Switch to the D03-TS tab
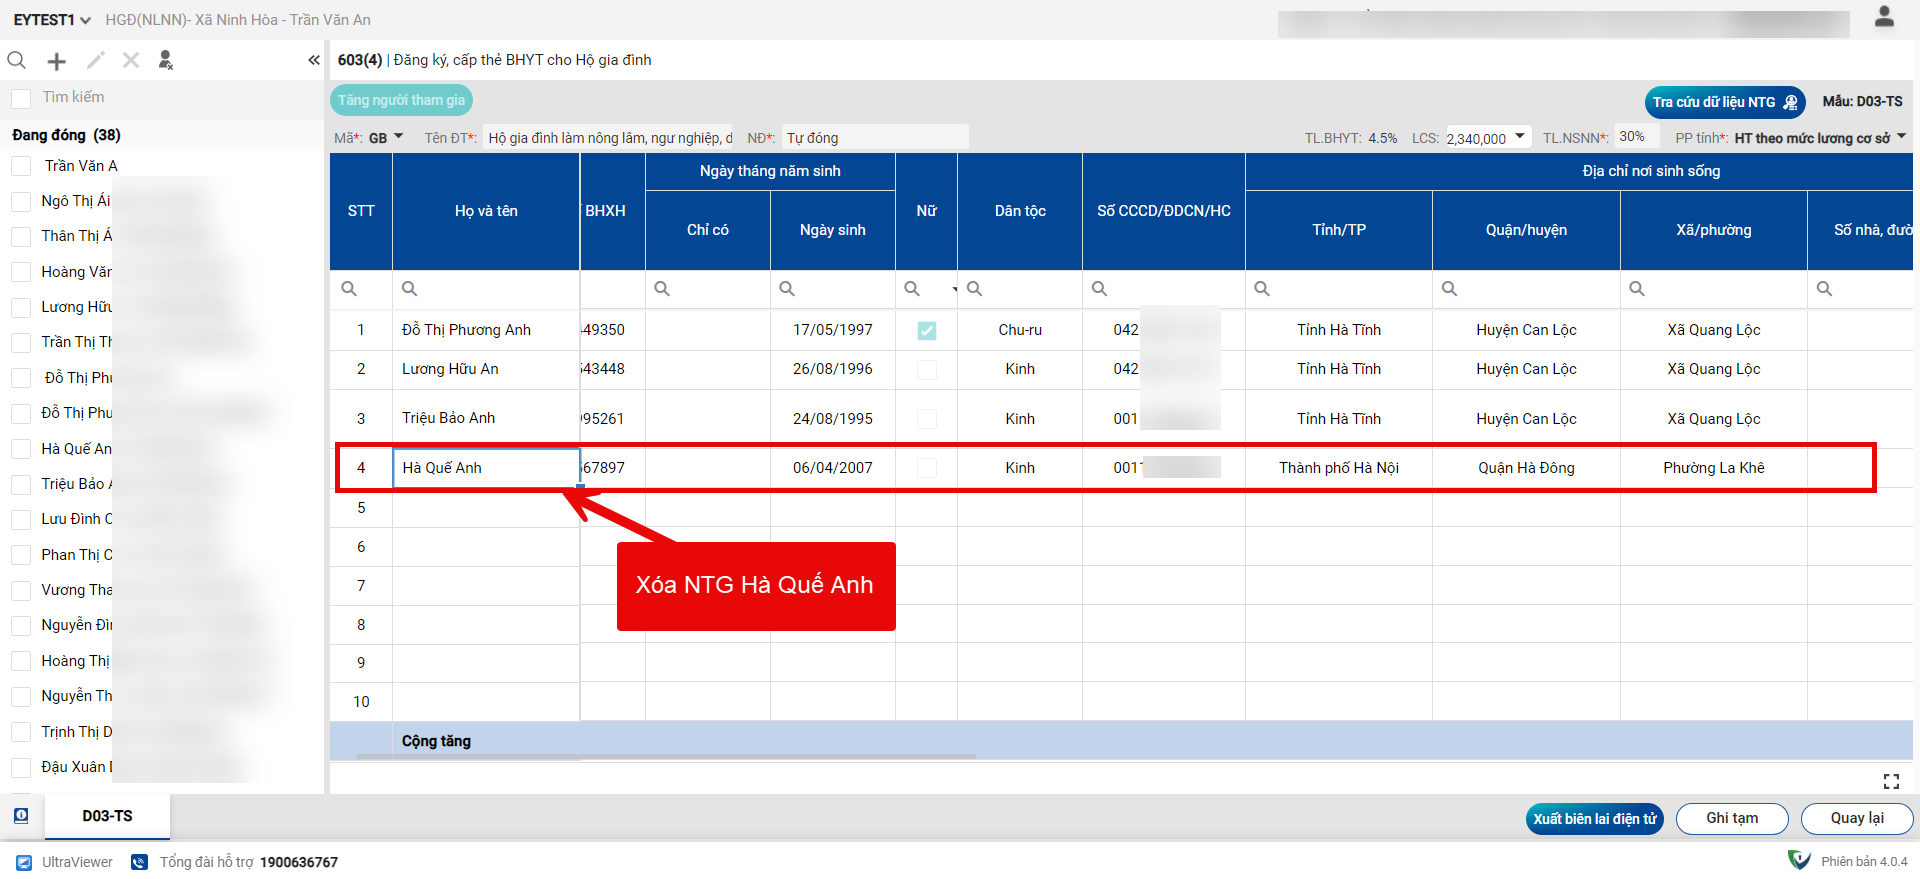 pyautogui.click(x=107, y=816)
